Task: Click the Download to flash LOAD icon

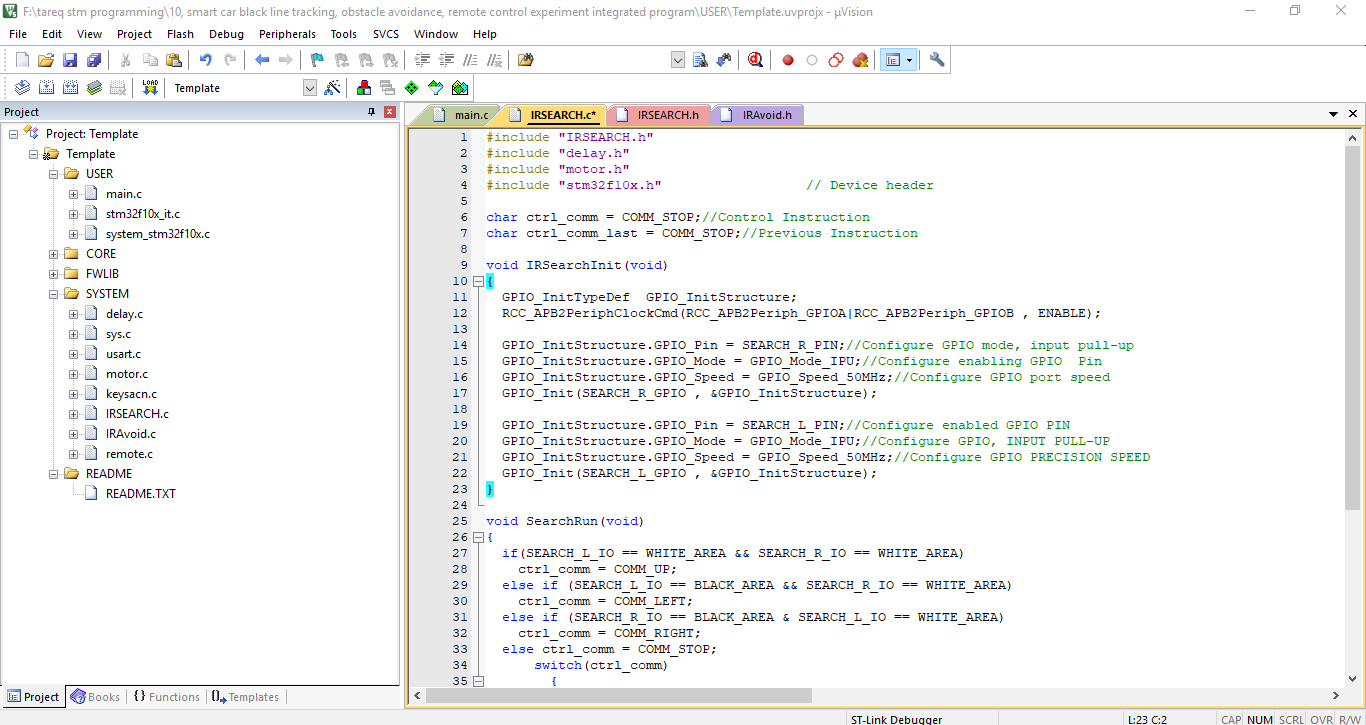Action: [150, 88]
